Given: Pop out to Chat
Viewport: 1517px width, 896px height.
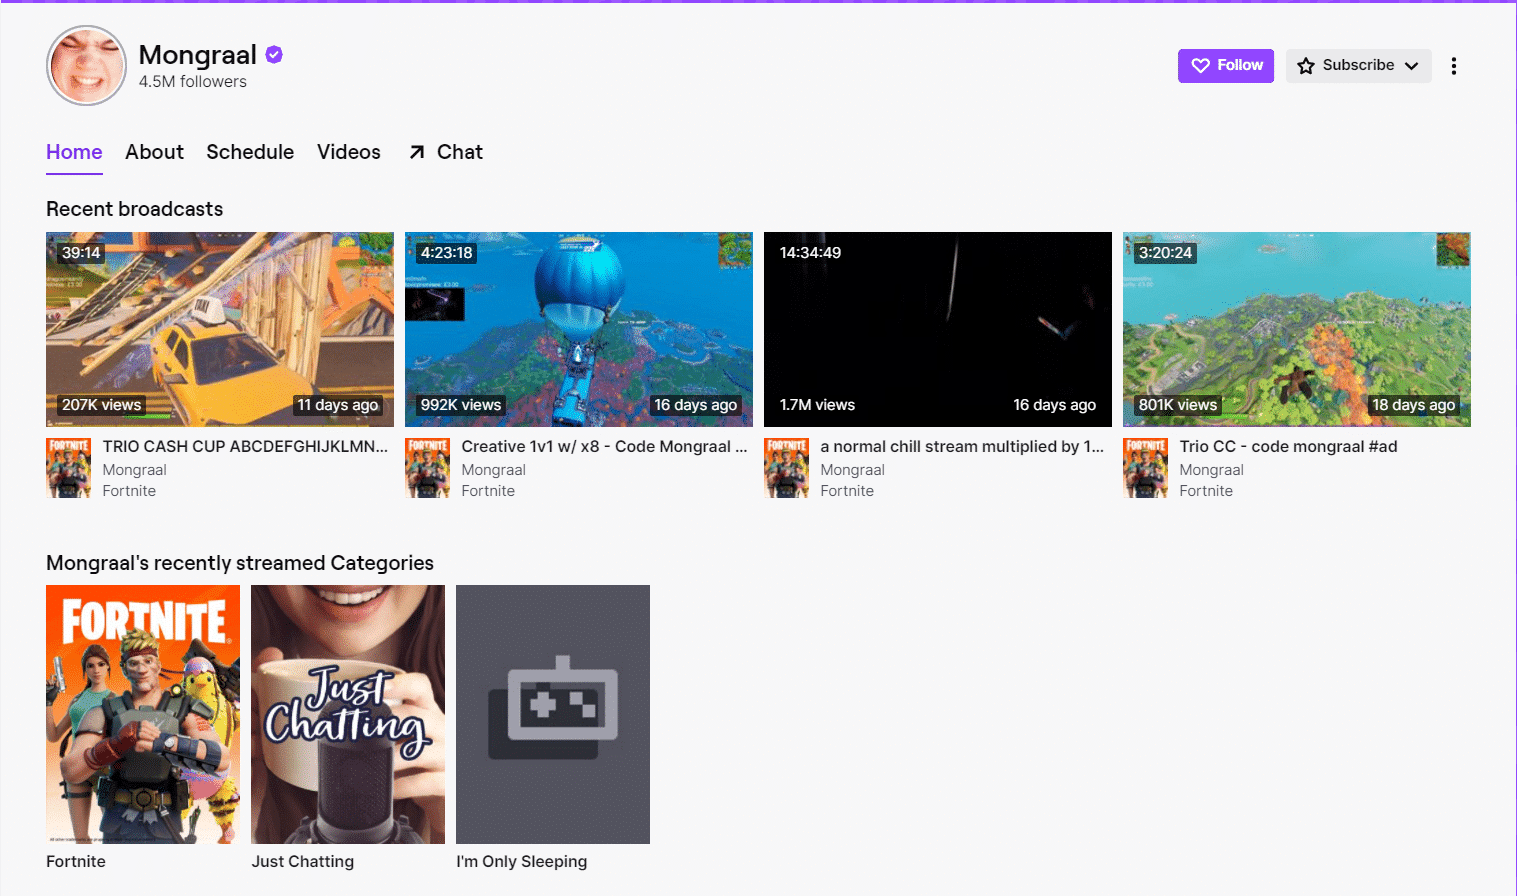Looking at the screenshot, I should pyautogui.click(x=446, y=152).
